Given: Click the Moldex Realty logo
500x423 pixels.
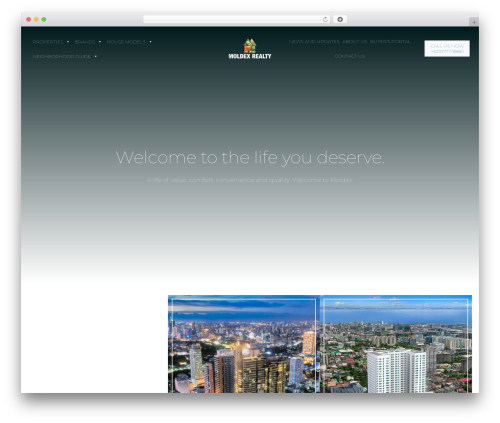Looking at the screenshot, I should click(x=250, y=49).
